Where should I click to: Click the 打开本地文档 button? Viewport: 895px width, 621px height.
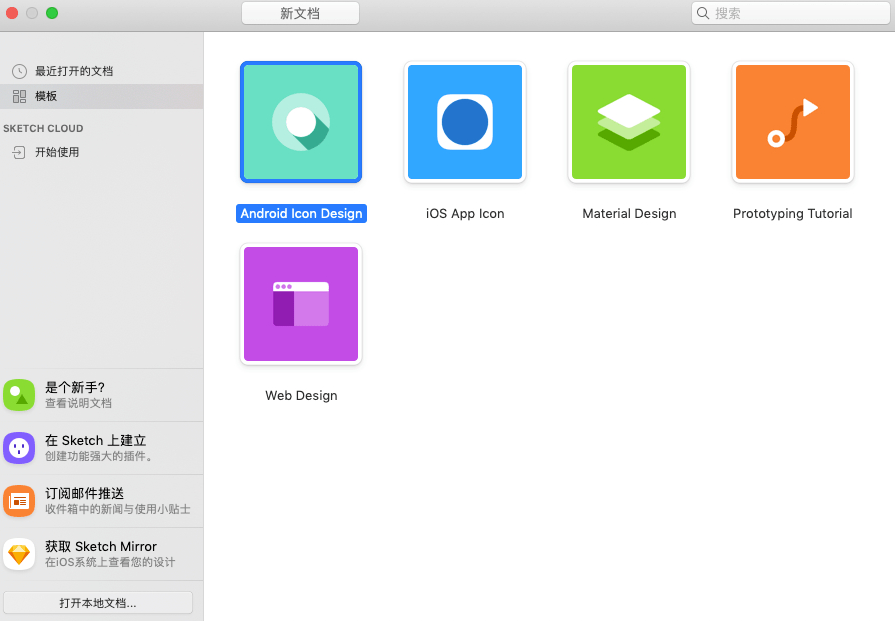[98, 603]
